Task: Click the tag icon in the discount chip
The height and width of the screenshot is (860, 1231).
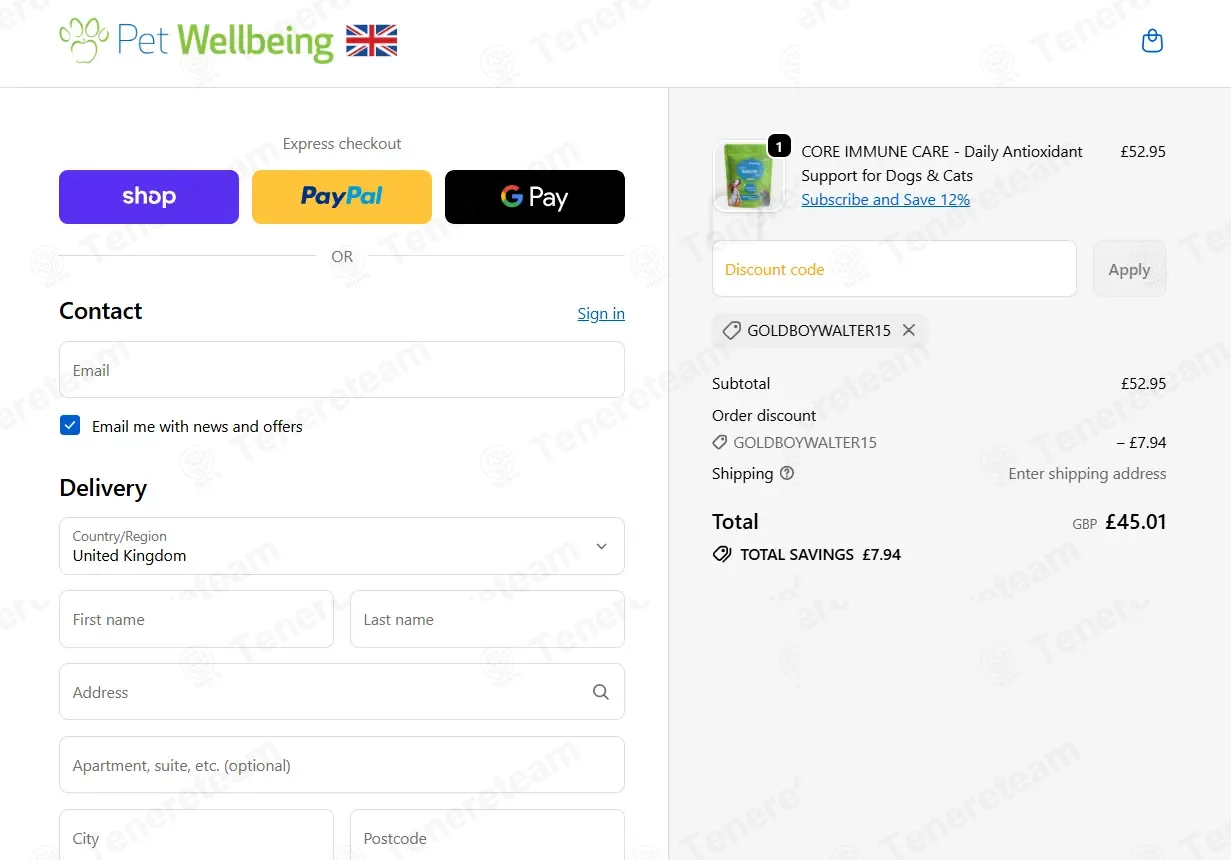Action: 732,330
